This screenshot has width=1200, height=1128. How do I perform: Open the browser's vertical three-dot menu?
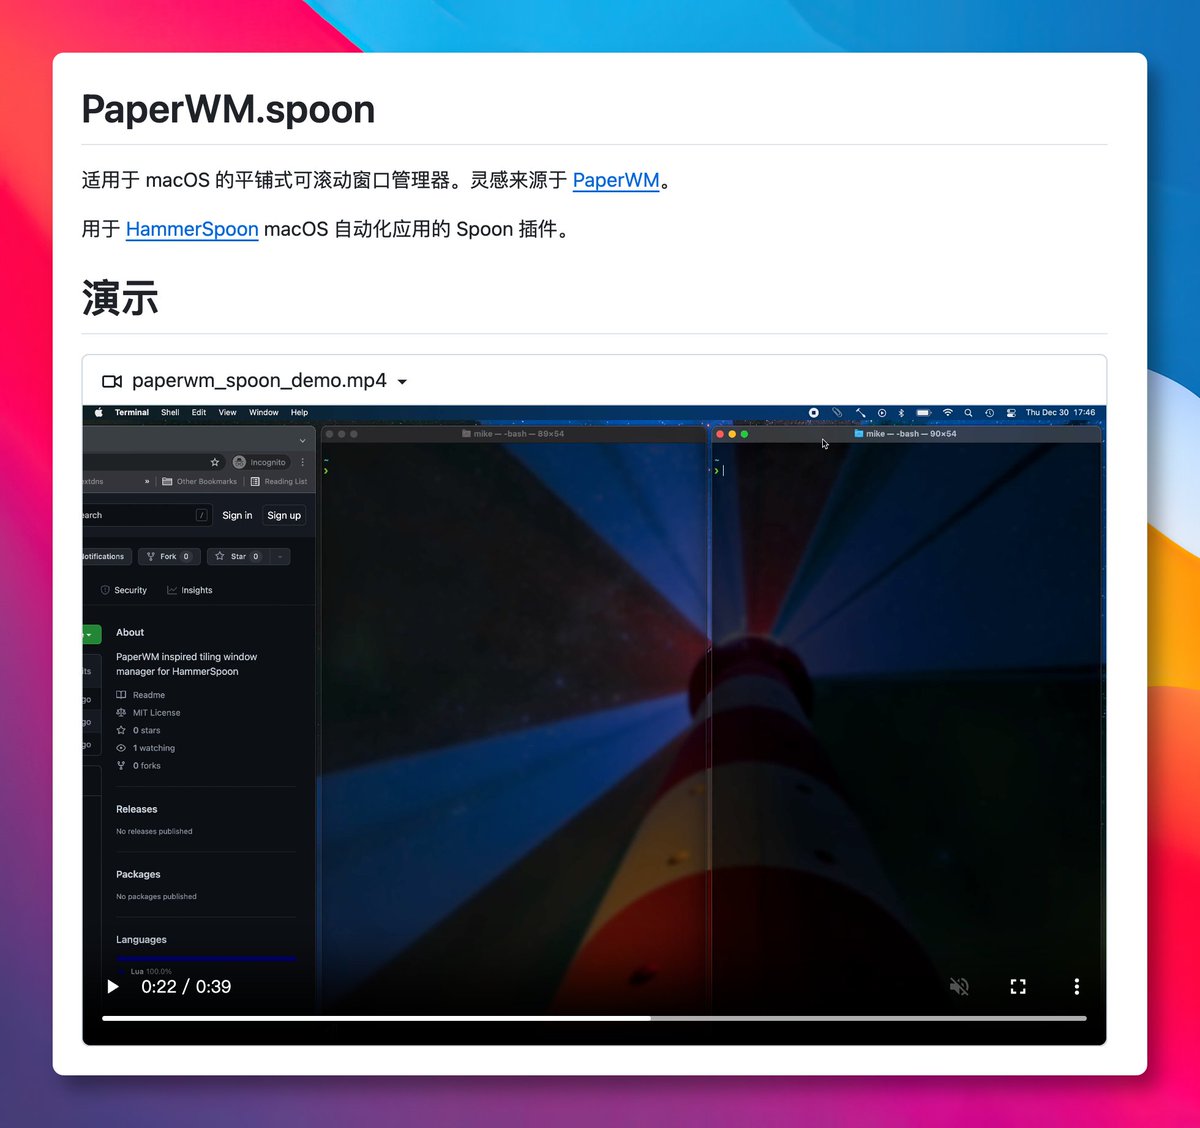point(303,462)
